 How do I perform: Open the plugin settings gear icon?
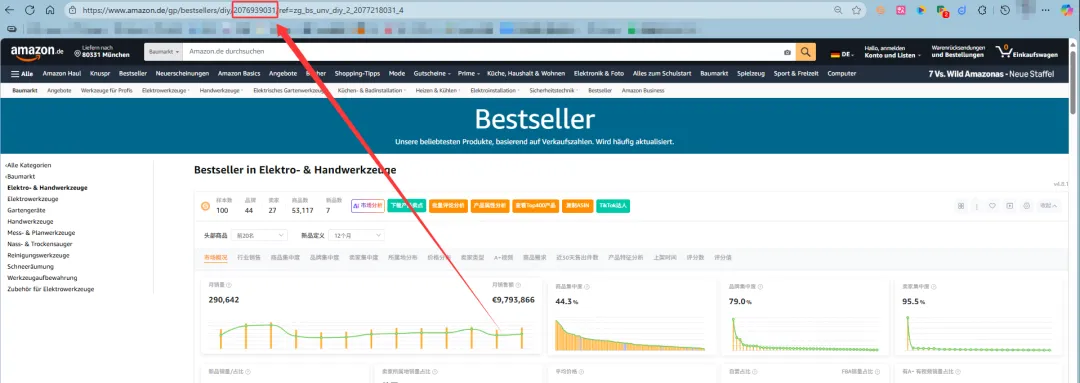pos(1026,206)
